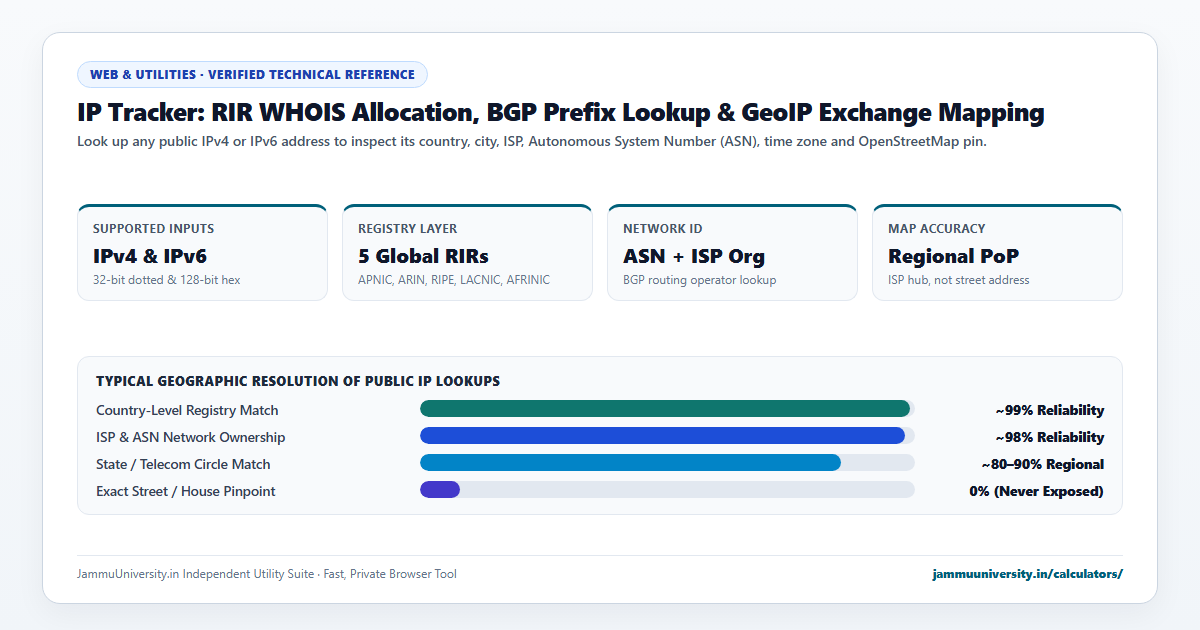Click the ASN + ISP Org heading
1200x630 pixels.
coord(694,256)
